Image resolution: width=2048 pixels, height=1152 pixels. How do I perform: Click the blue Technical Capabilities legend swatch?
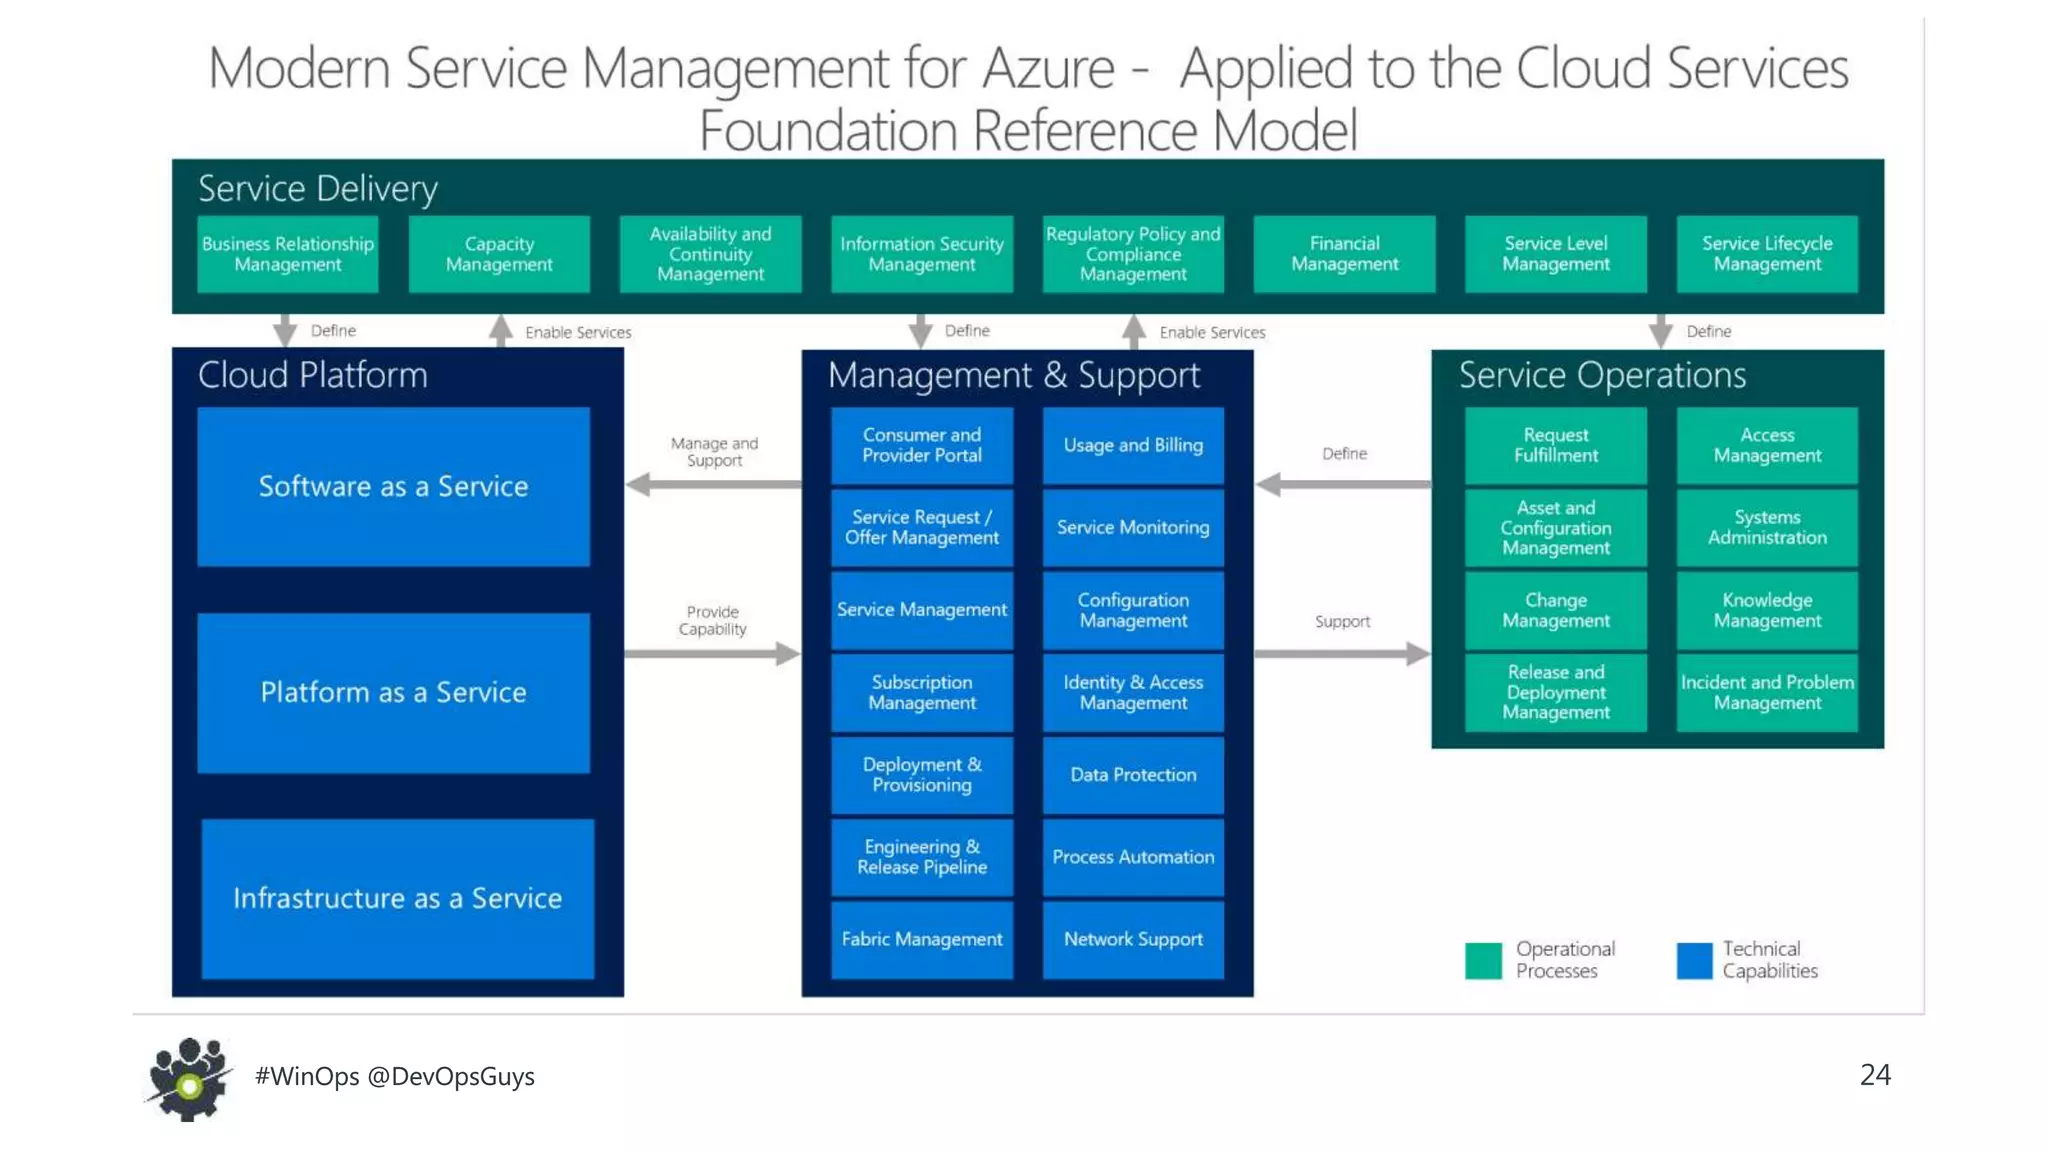click(x=1694, y=960)
